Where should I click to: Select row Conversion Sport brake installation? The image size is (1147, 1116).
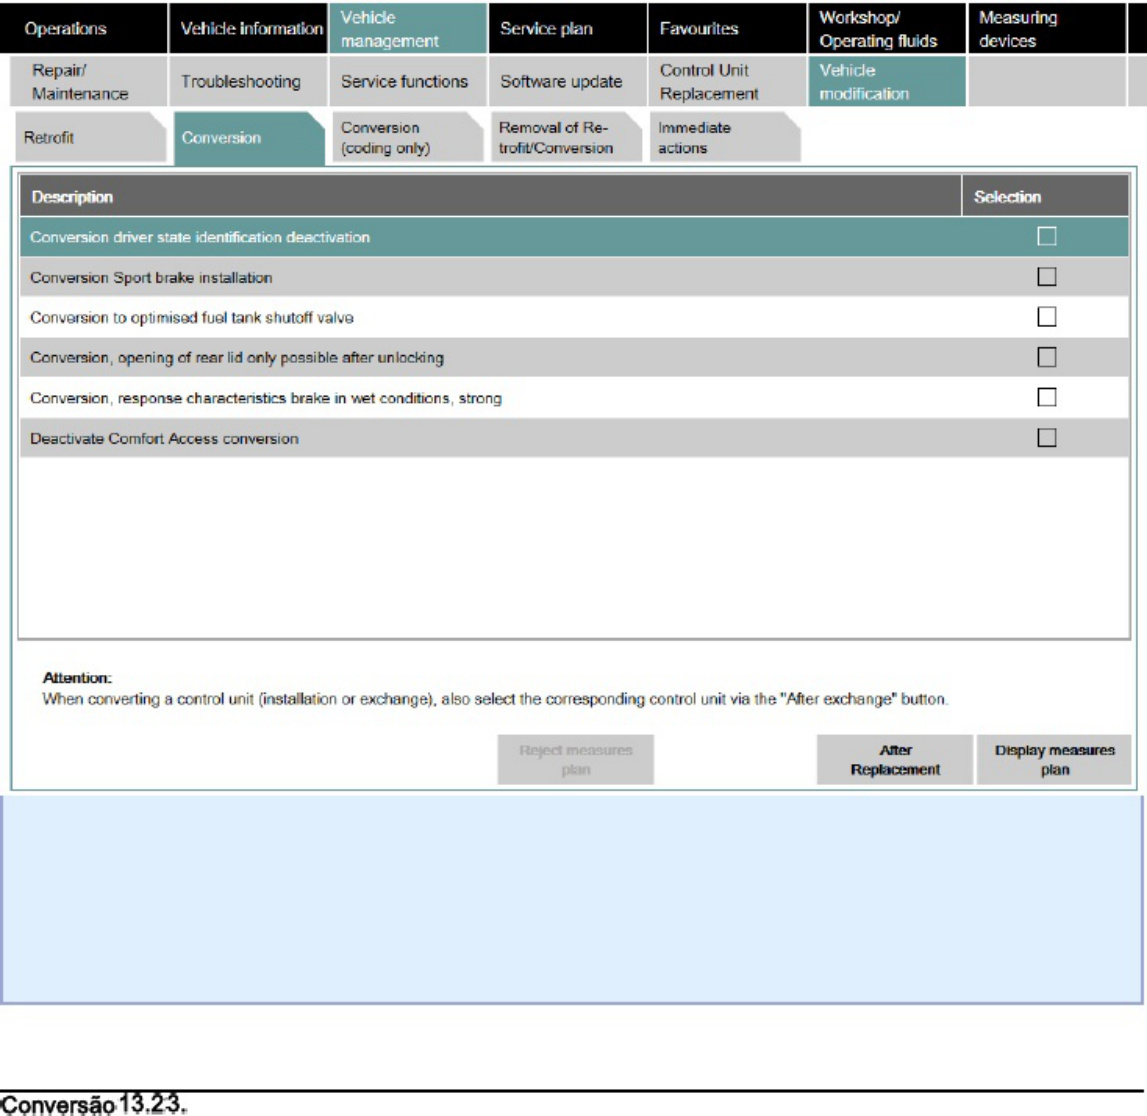(574, 276)
